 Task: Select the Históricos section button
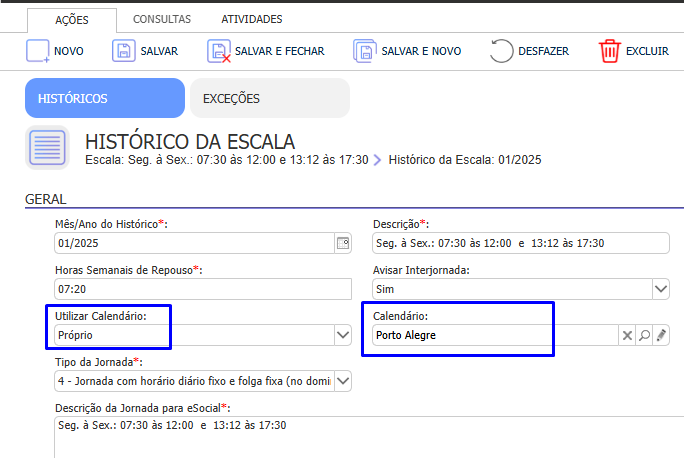point(104,99)
